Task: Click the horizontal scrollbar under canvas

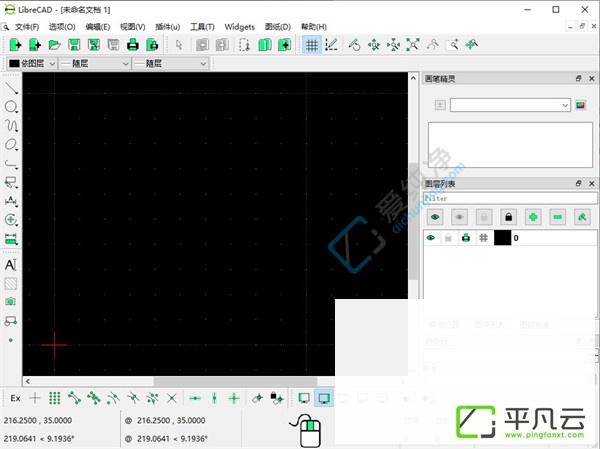Action: 235,381
